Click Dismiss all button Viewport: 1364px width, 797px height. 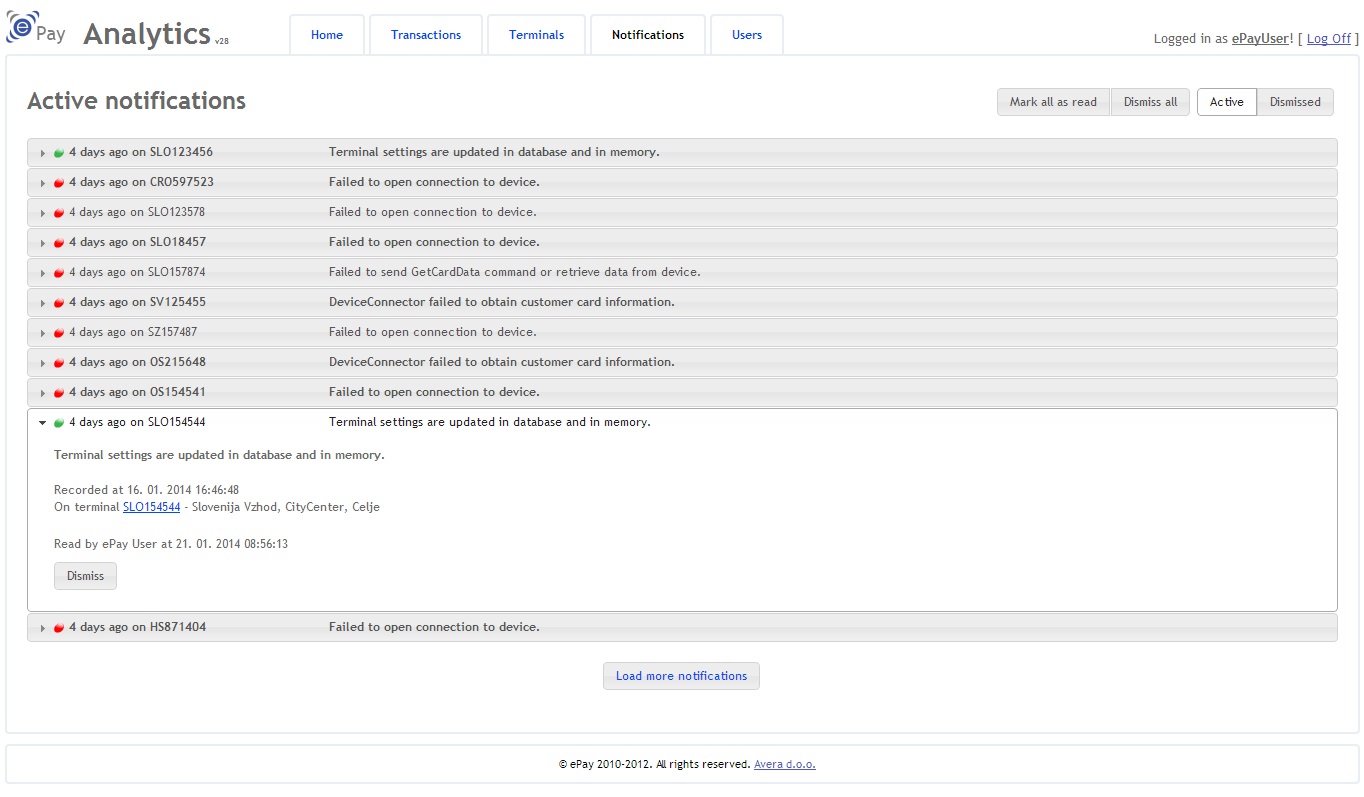tap(1150, 102)
